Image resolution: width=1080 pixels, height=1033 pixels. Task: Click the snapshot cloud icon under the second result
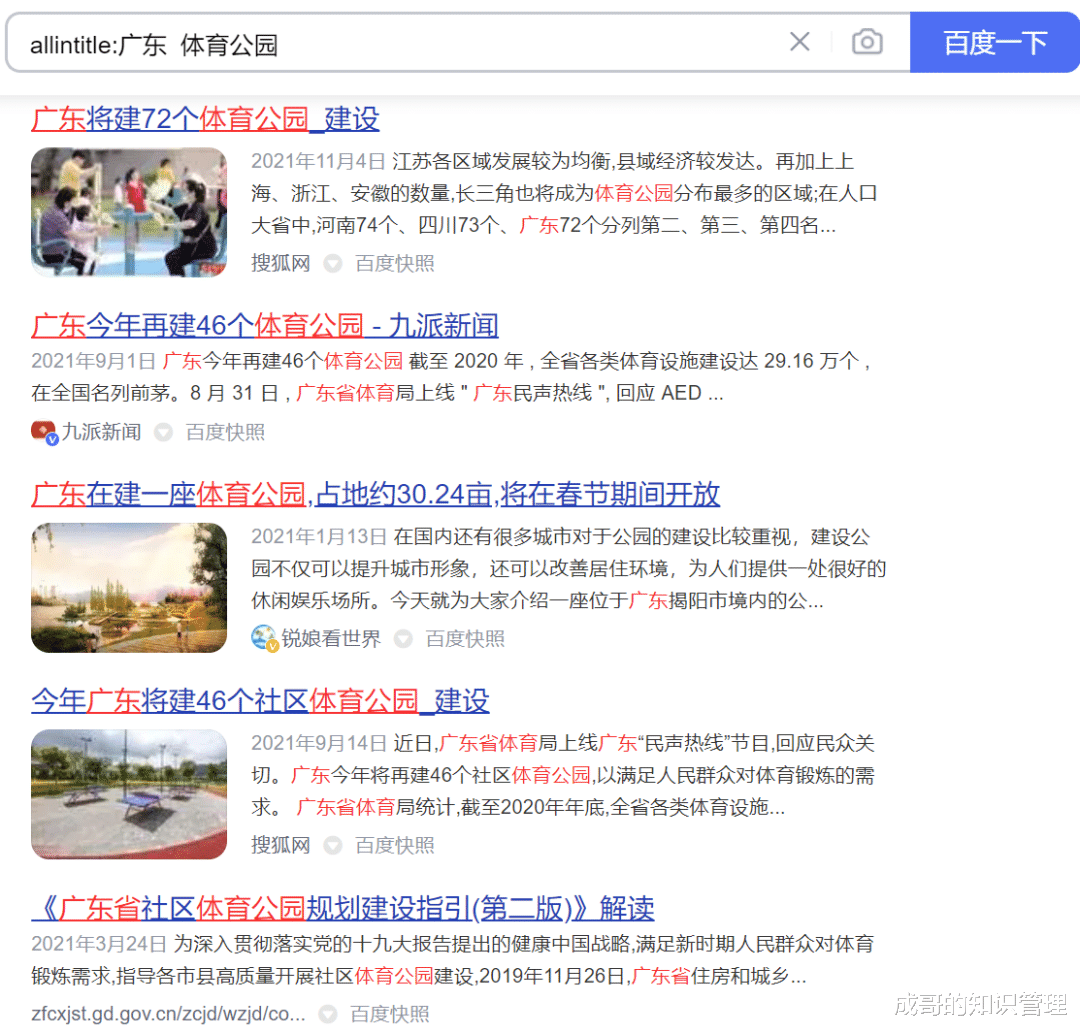163,431
